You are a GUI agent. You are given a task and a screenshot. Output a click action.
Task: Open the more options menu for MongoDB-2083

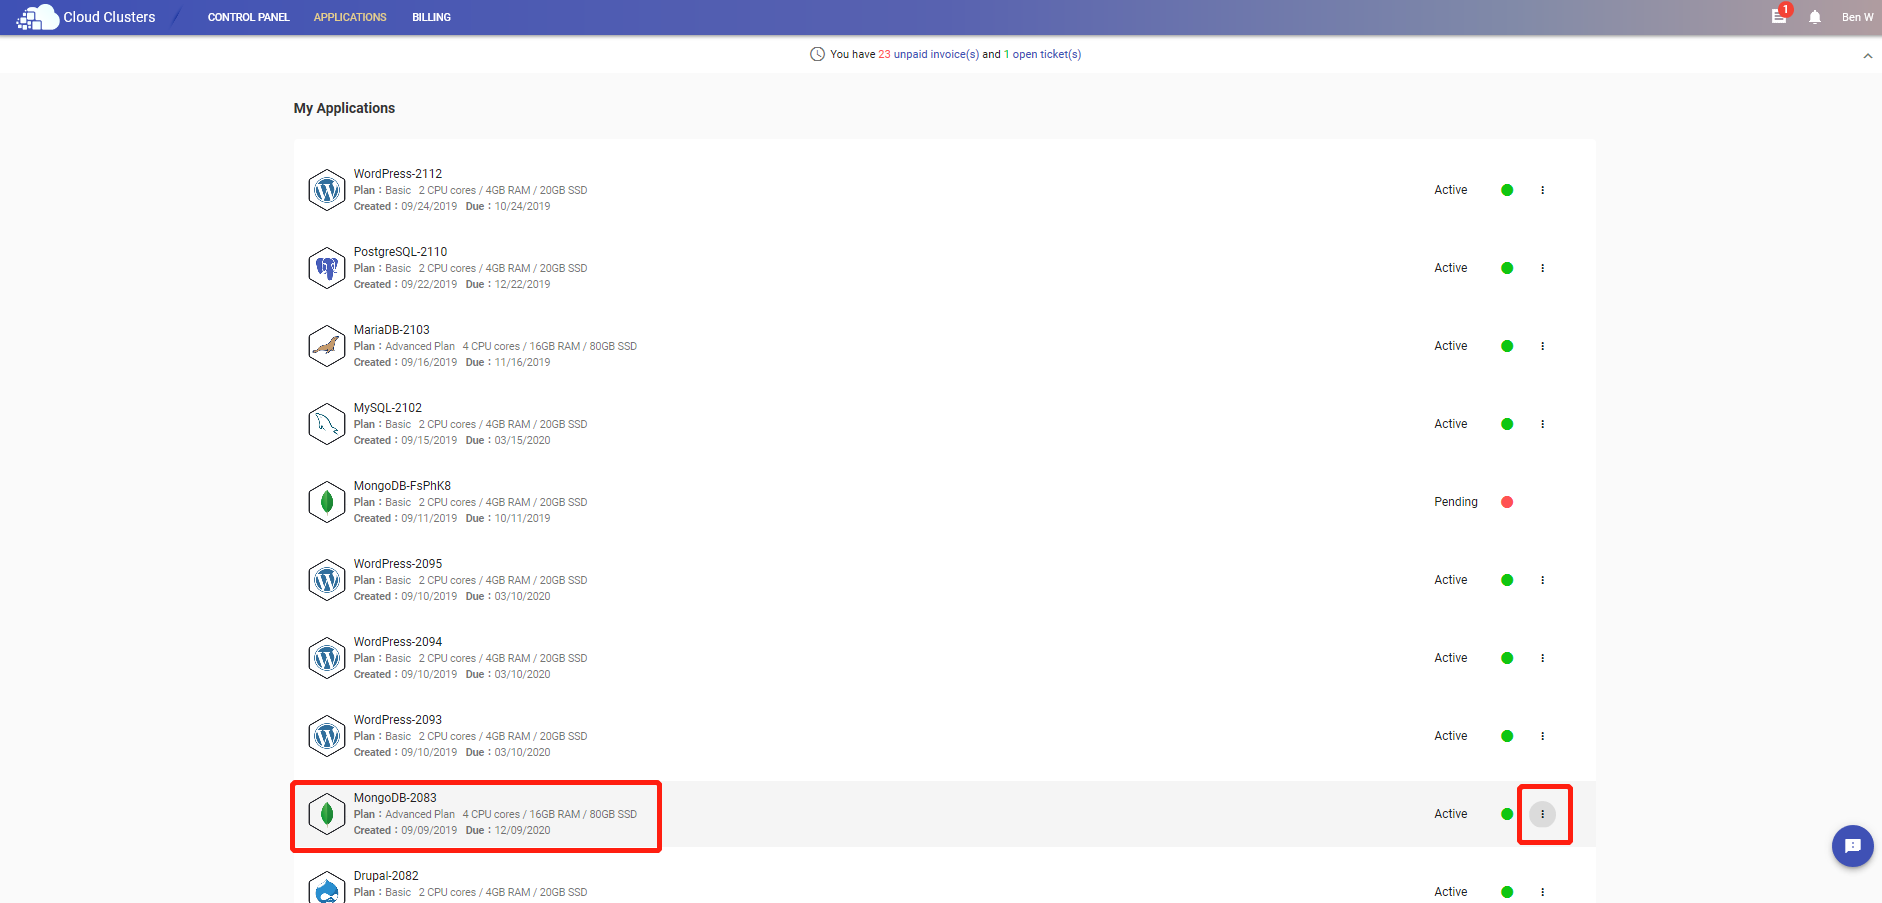(x=1542, y=814)
